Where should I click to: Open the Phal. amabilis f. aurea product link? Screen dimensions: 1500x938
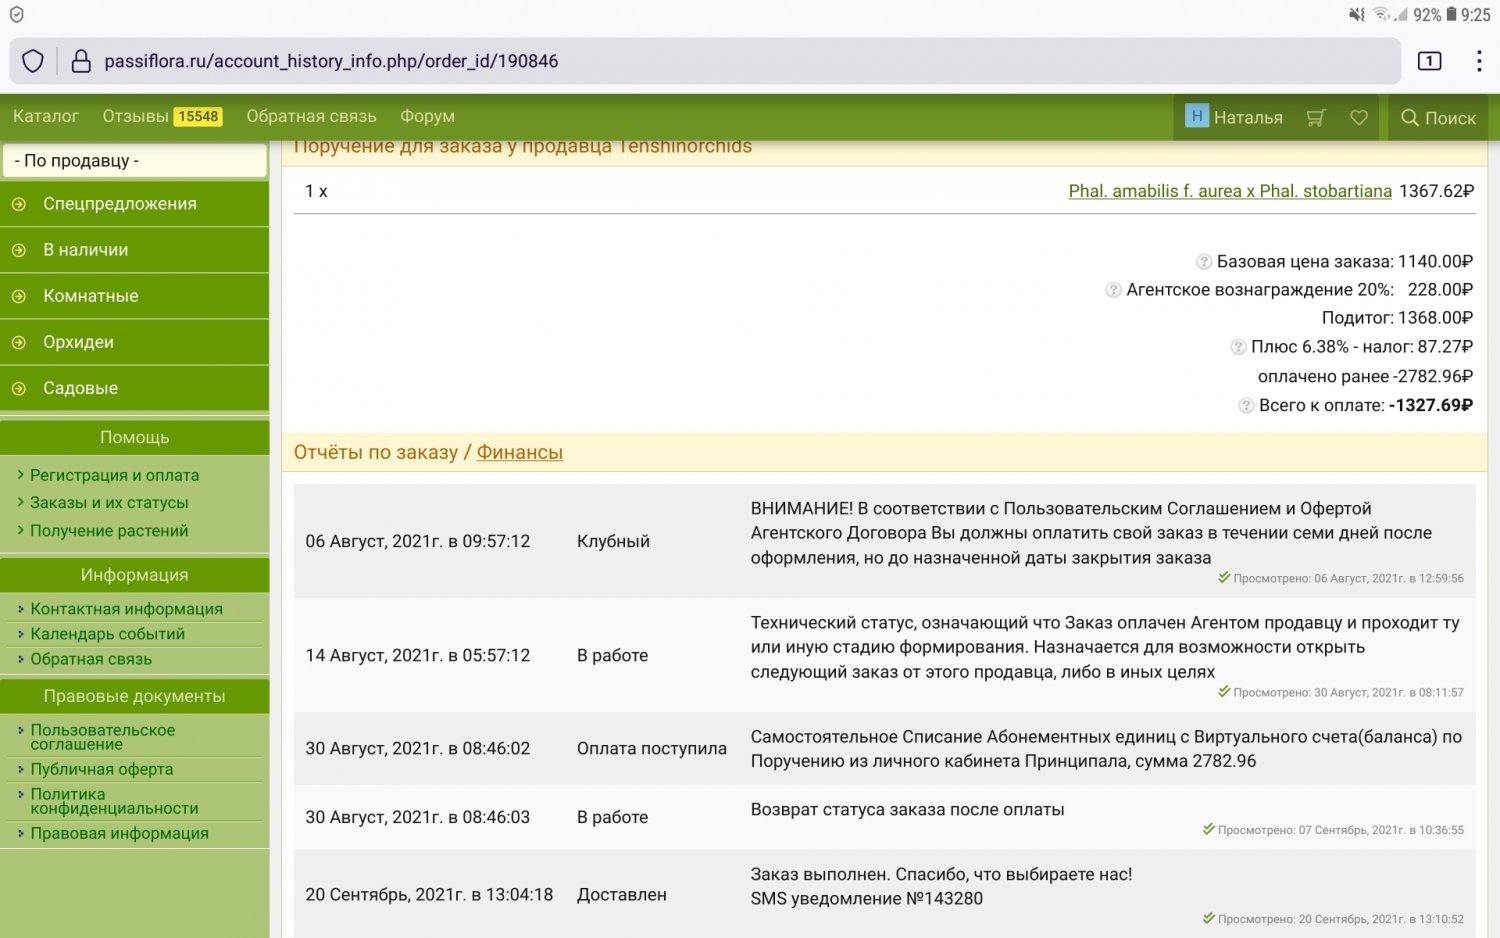click(1229, 191)
